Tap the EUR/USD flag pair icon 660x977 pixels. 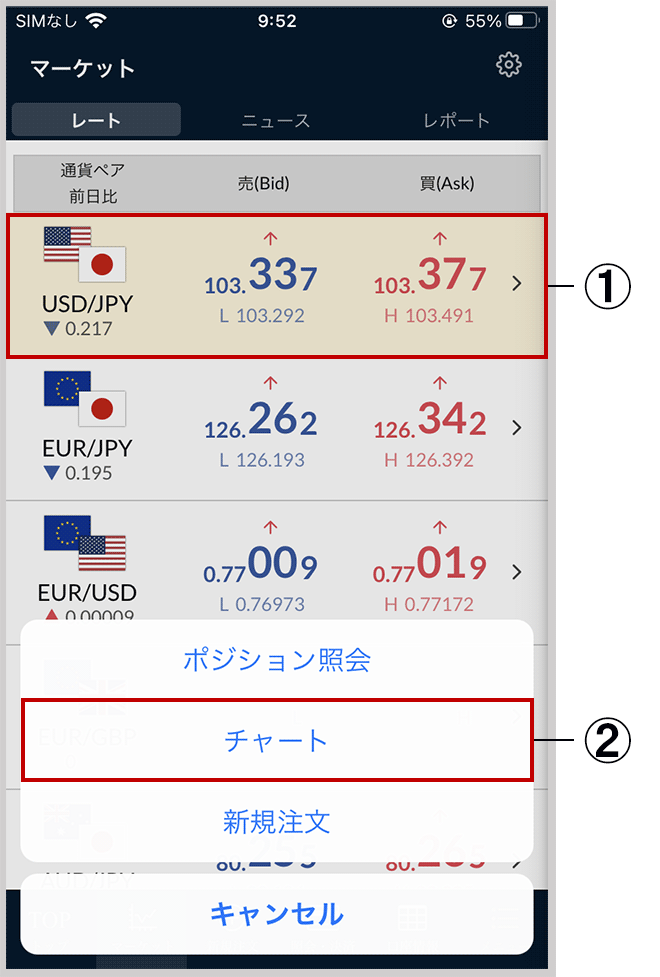[x=85, y=543]
